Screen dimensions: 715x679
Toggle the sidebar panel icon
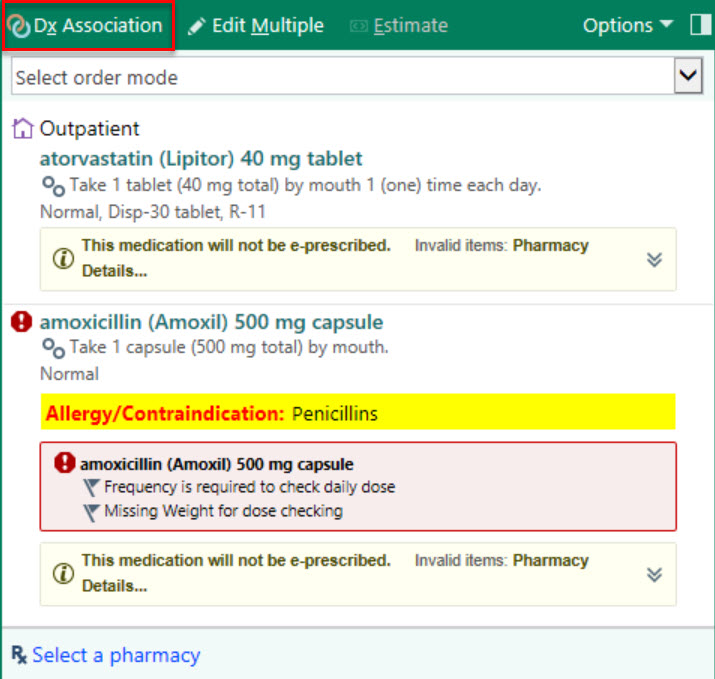700,25
